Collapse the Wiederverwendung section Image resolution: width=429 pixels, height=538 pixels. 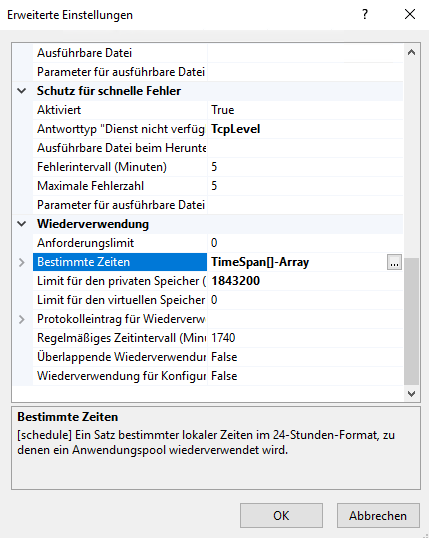click(22, 224)
